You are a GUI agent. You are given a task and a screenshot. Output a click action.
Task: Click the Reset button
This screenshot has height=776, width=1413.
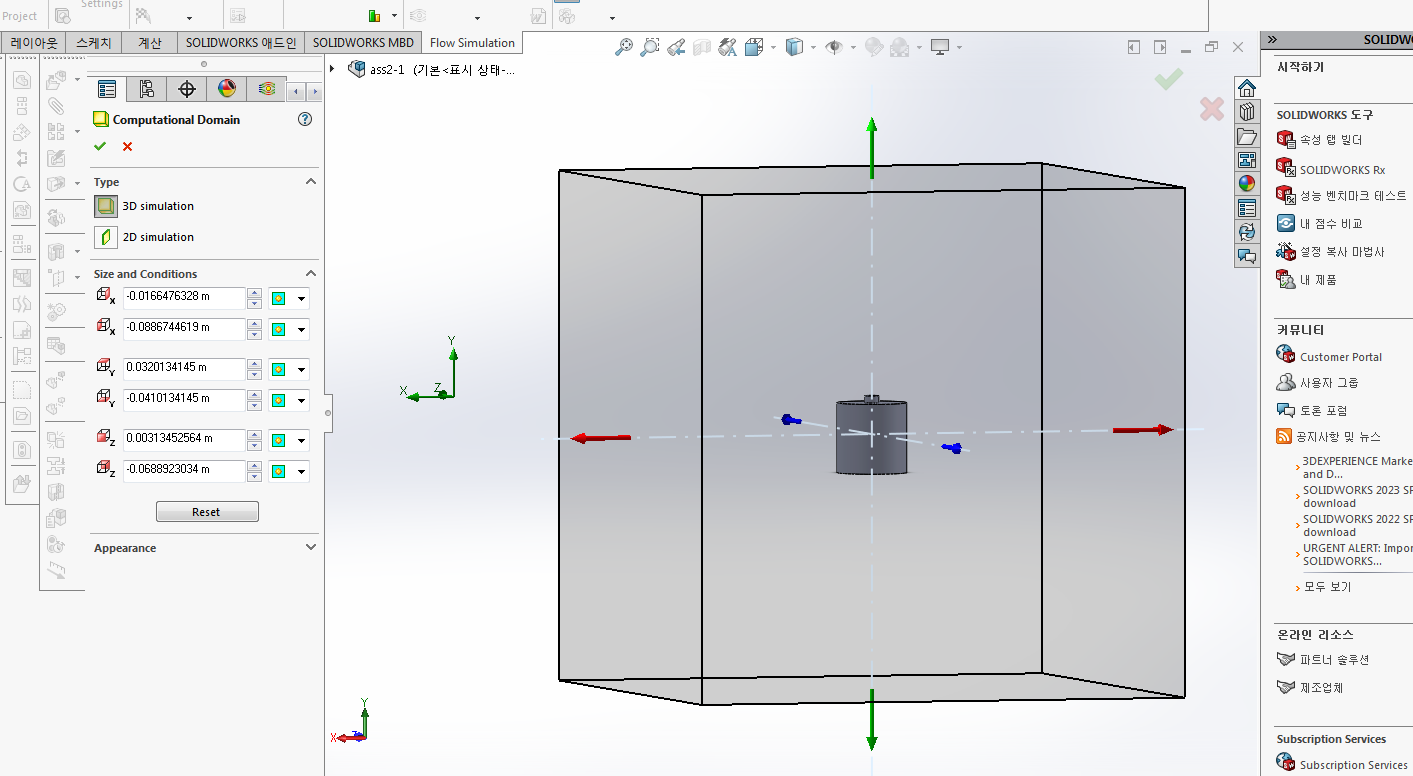coord(207,512)
